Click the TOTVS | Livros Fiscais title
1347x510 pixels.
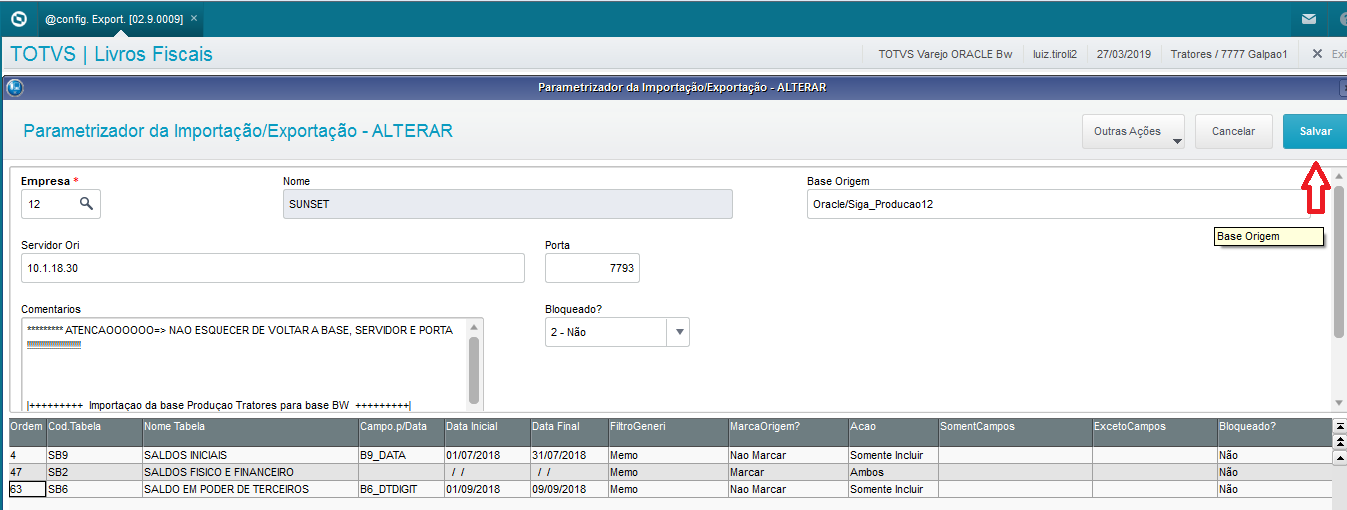[111, 54]
